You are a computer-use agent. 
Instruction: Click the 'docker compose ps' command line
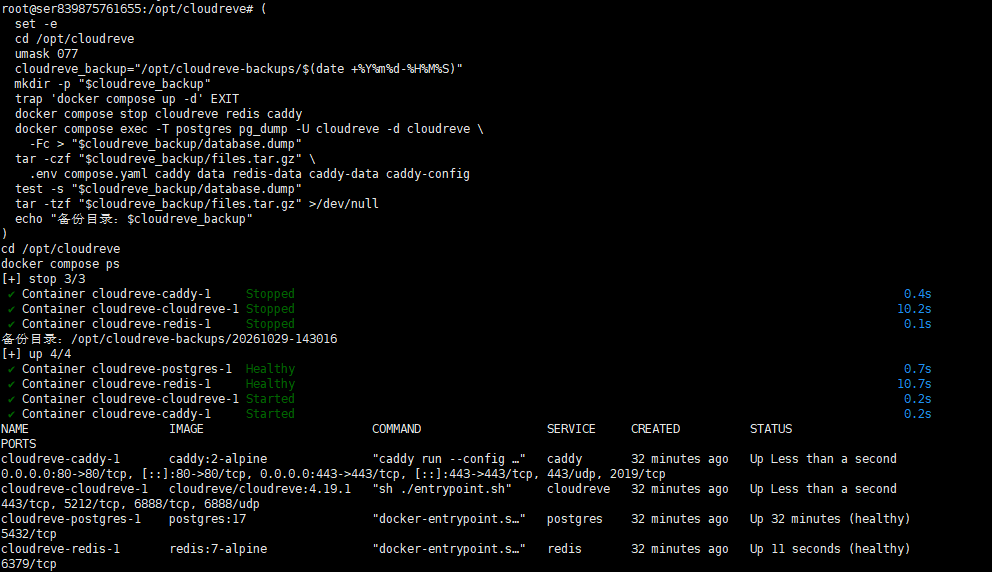(60, 264)
